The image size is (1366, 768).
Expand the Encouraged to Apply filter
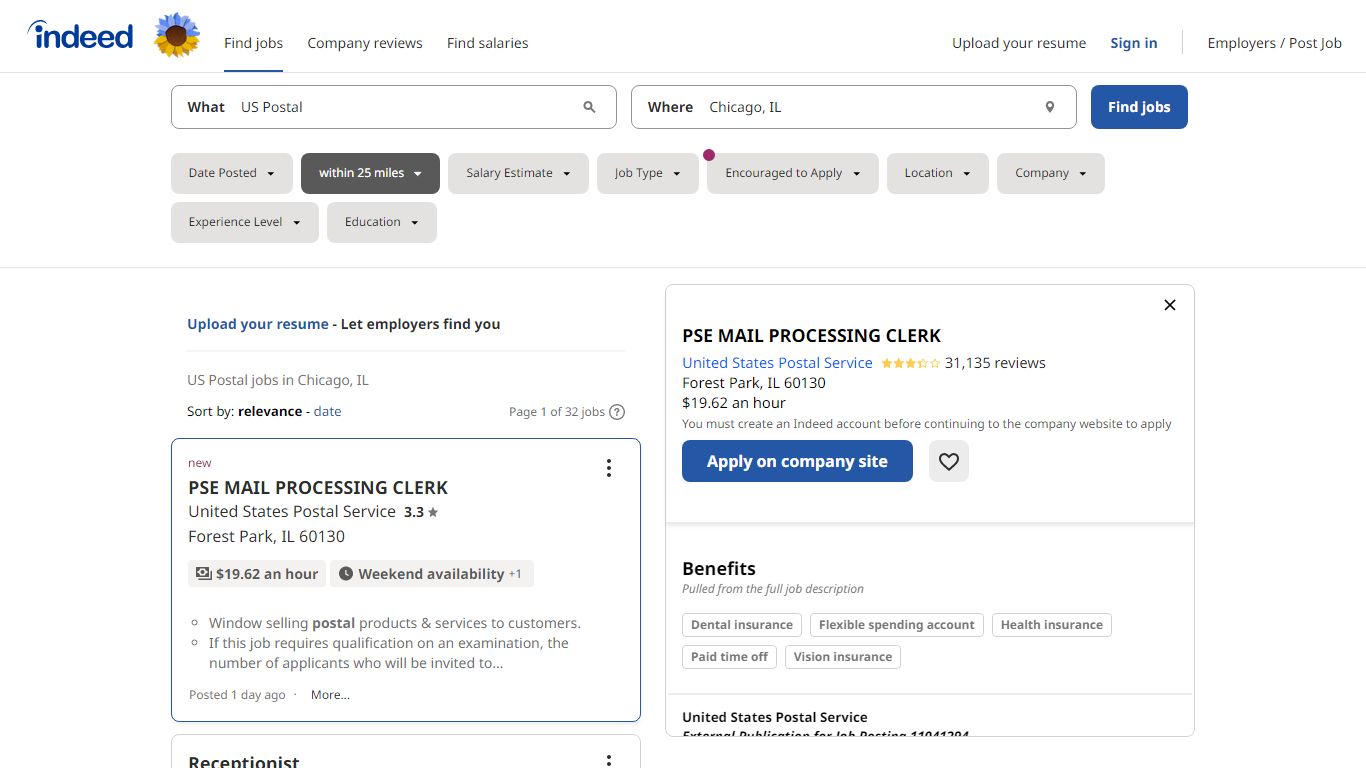[x=793, y=173]
